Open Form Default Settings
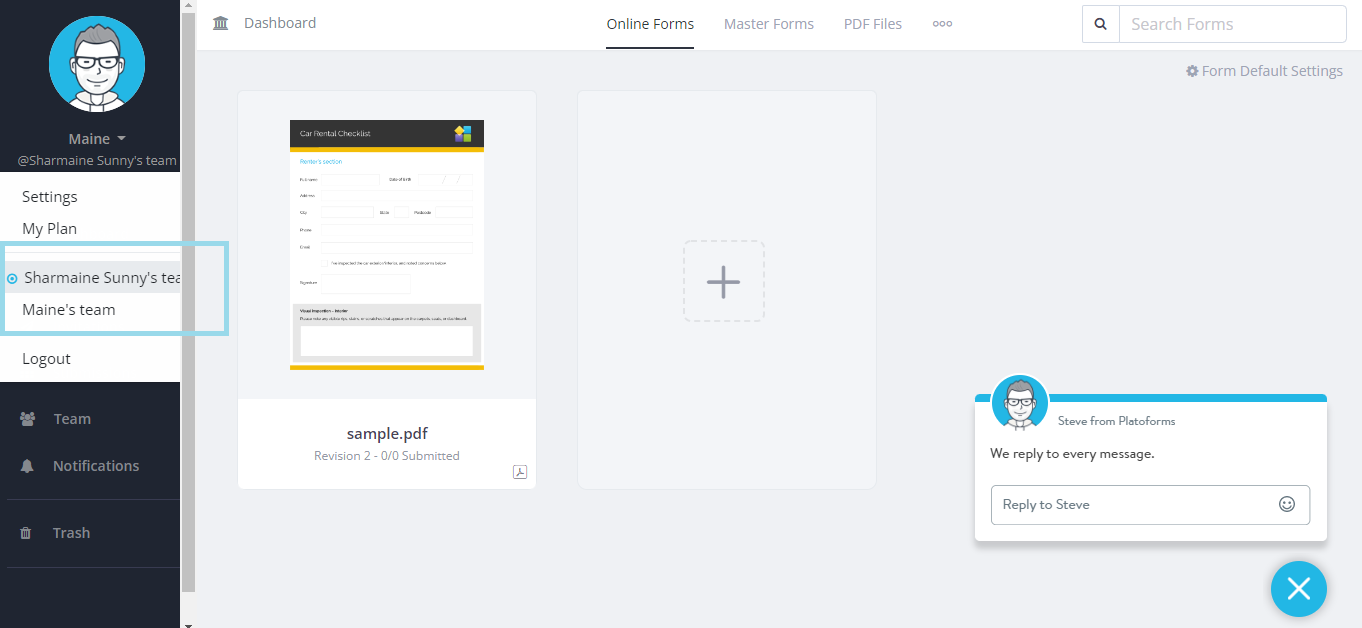Viewport: 1362px width, 628px height. tap(1264, 71)
